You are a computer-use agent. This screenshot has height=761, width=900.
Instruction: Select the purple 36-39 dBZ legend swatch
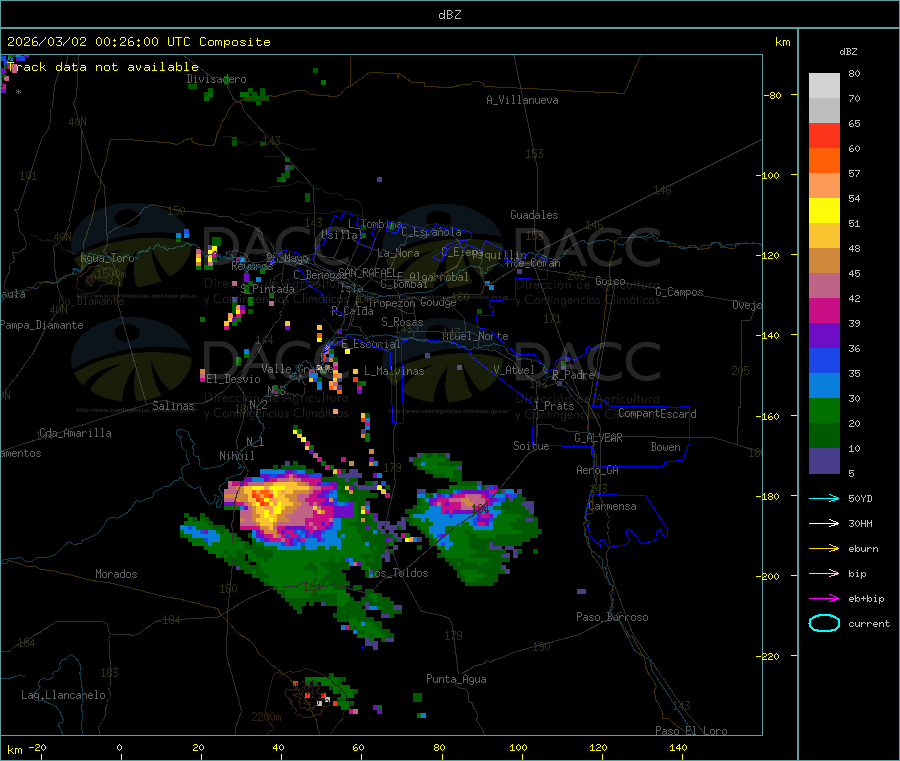[x=824, y=336]
